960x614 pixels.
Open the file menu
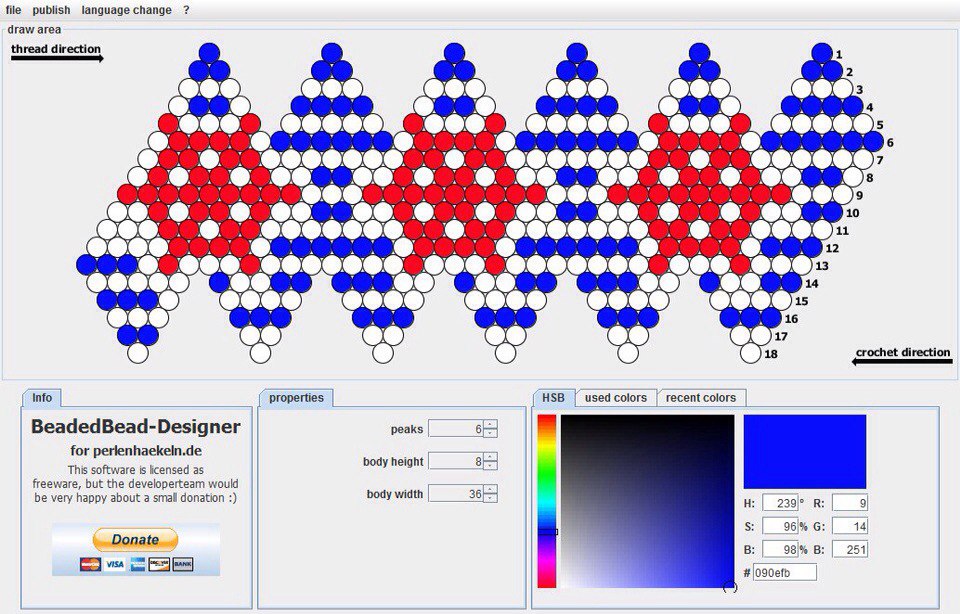(x=13, y=10)
